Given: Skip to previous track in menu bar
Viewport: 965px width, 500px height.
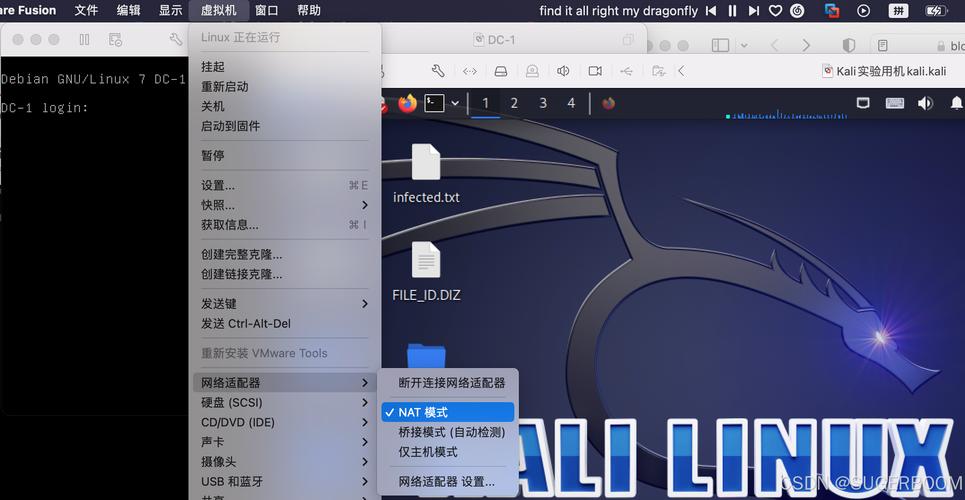Looking at the screenshot, I should (x=711, y=10).
